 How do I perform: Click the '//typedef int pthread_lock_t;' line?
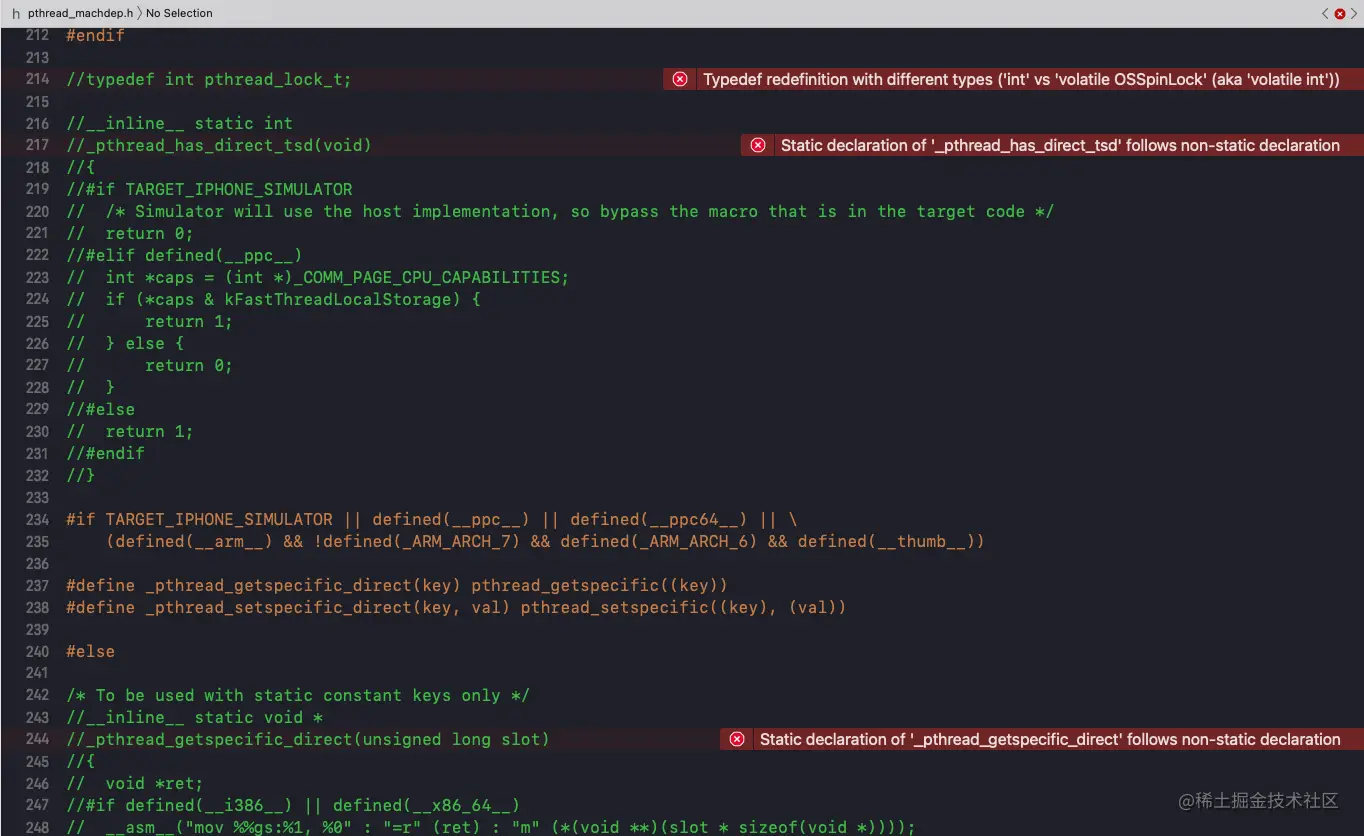pyautogui.click(x=209, y=79)
